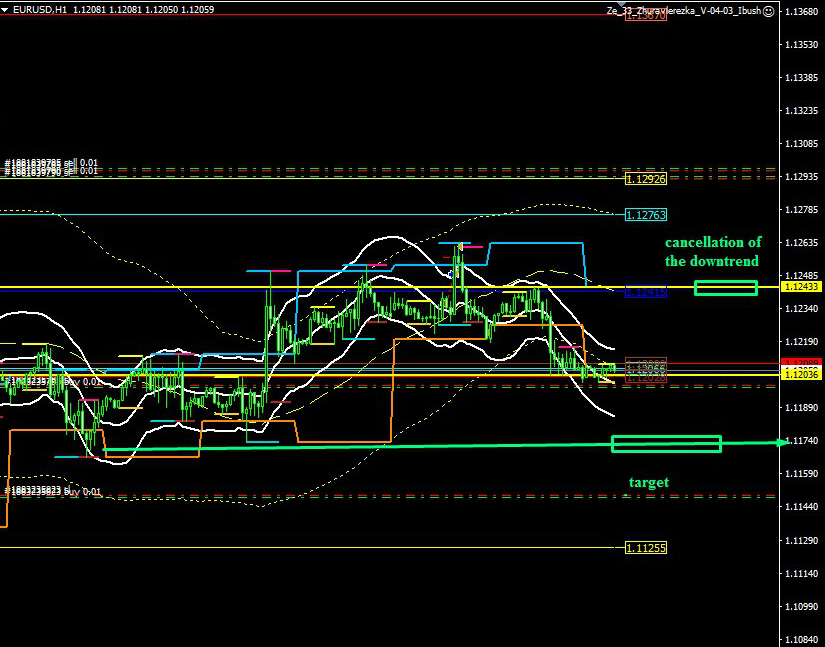Viewport: 825px width, 647px height.
Task: Click the 'cancellation of the downtrend' text label
Action: click(713, 252)
